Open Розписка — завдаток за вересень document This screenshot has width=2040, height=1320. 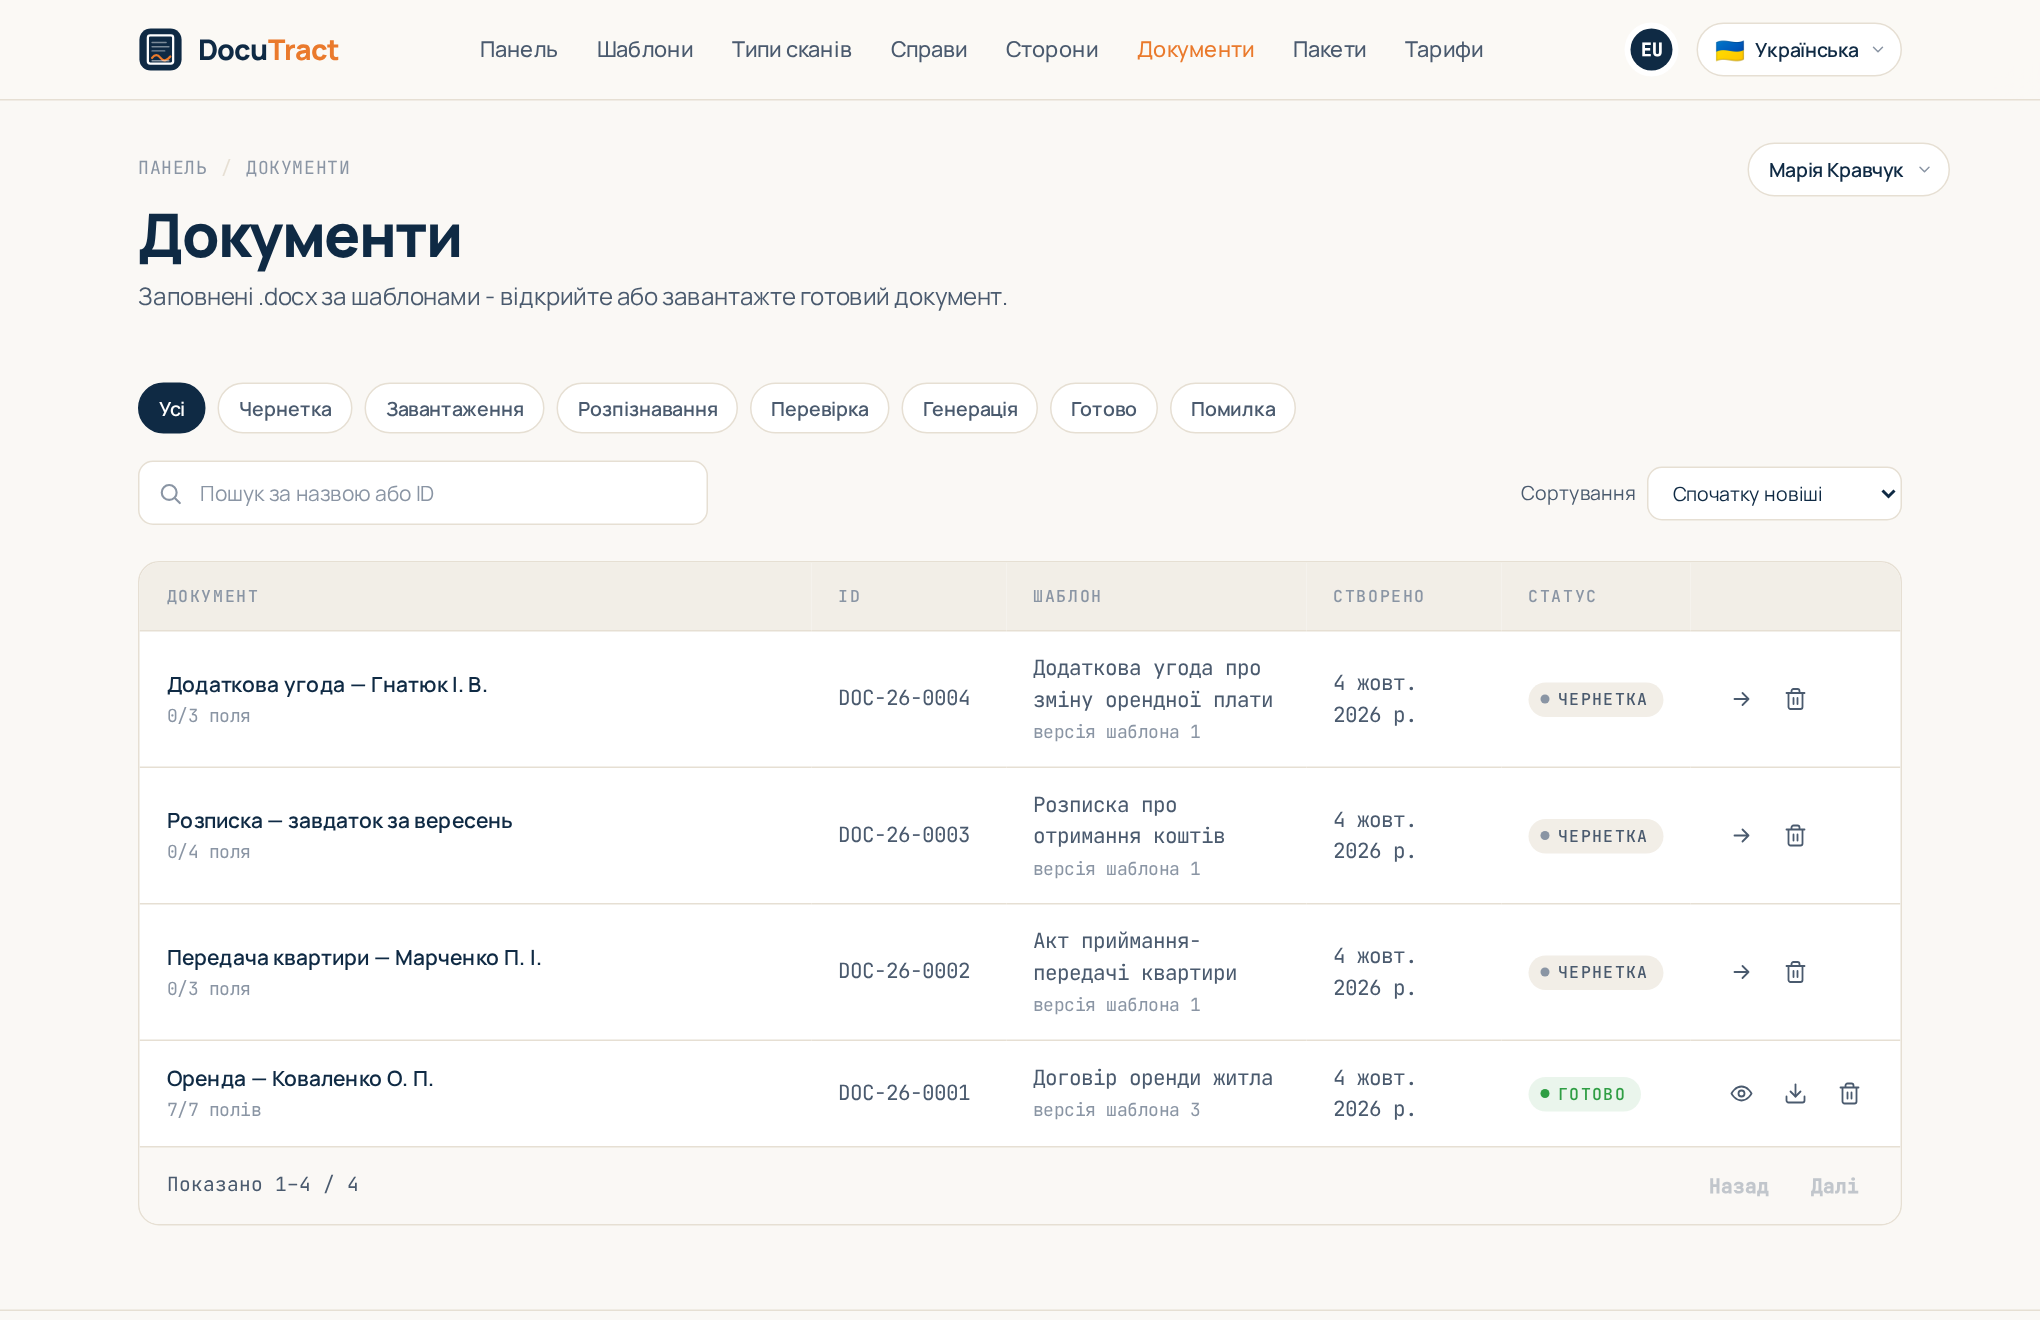[x=340, y=820]
